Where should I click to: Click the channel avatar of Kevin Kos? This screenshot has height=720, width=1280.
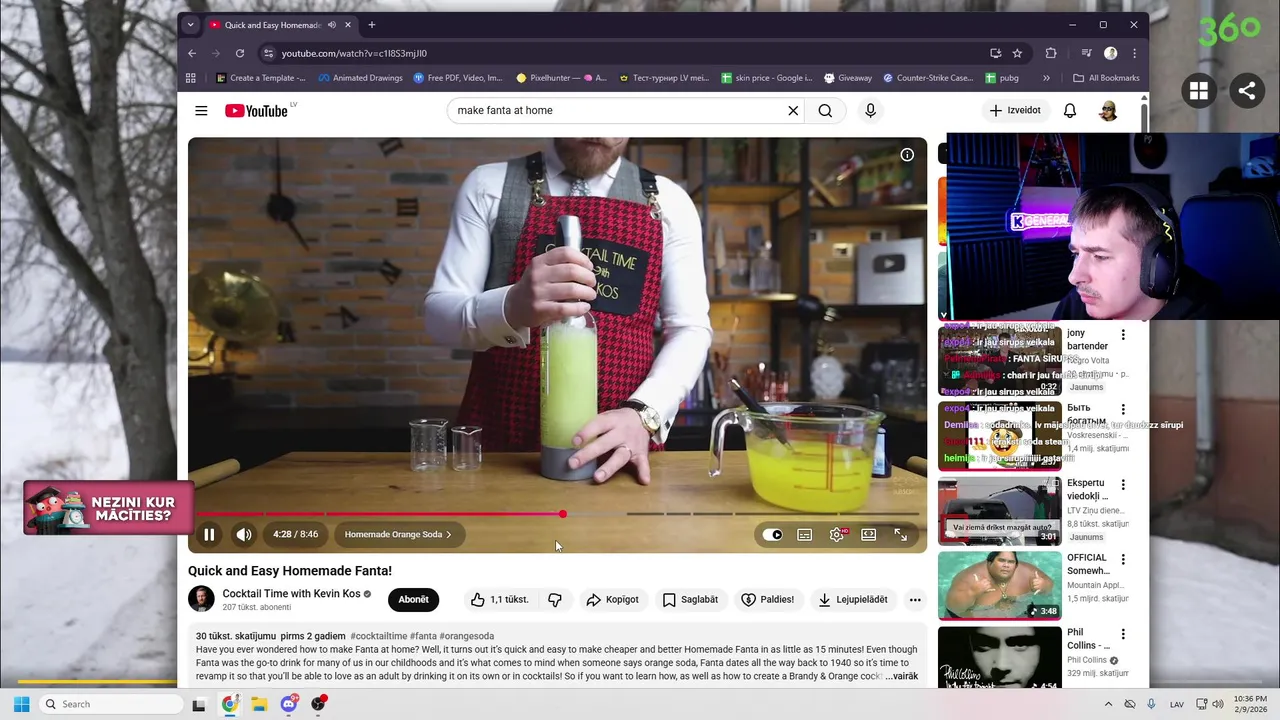pos(201,599)
